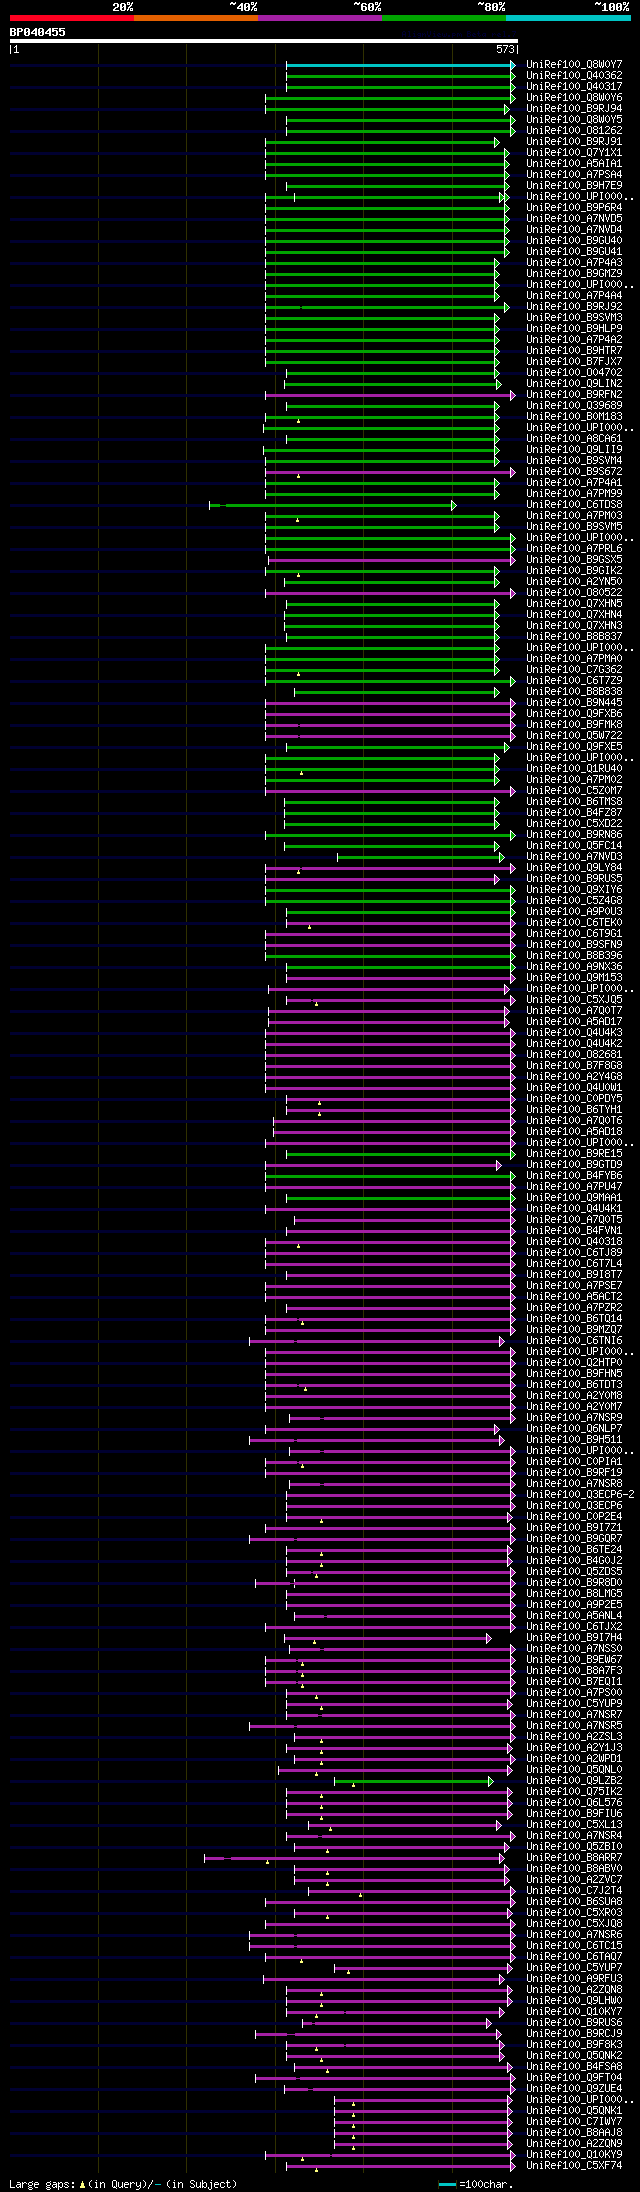Image resolution: width=640 pixels, height=2192 pixels.
Task: Open hit UniRef100_Q8W0Y7
Action: (x=574, y=65)
